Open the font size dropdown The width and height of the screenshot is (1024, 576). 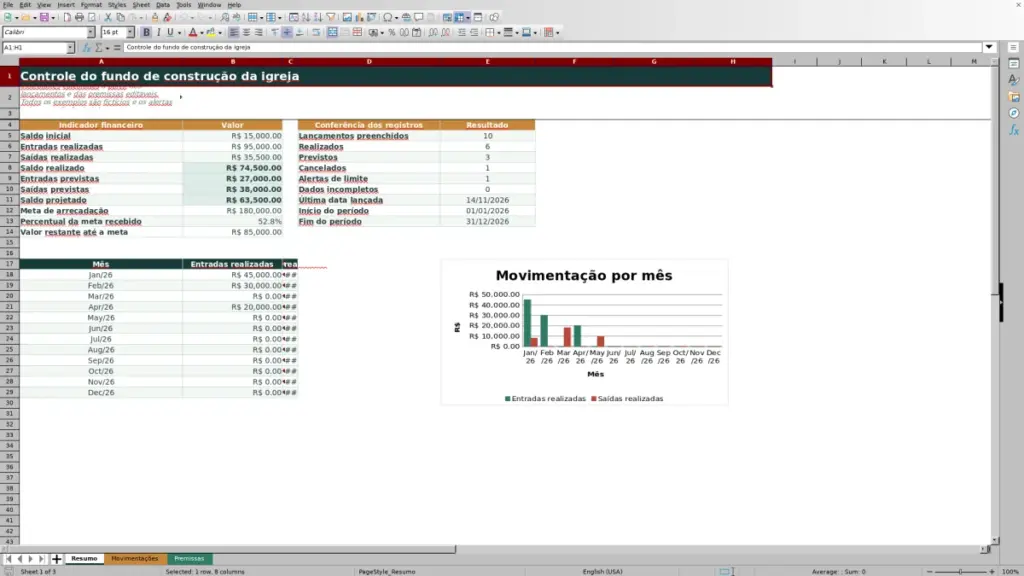[x=130, y=33]
